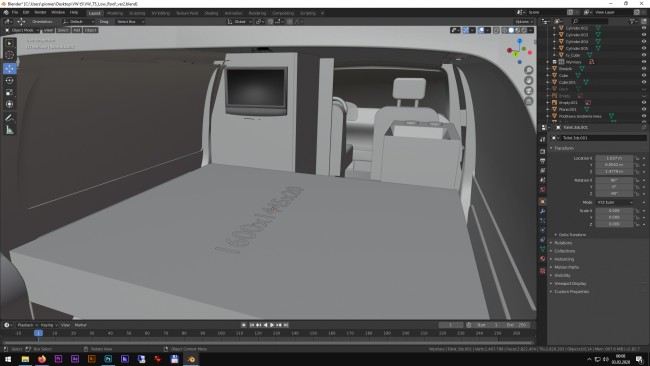Open the Window menu
The width and height of the screenshot is (650, 366).
click(x=58, y=12)
